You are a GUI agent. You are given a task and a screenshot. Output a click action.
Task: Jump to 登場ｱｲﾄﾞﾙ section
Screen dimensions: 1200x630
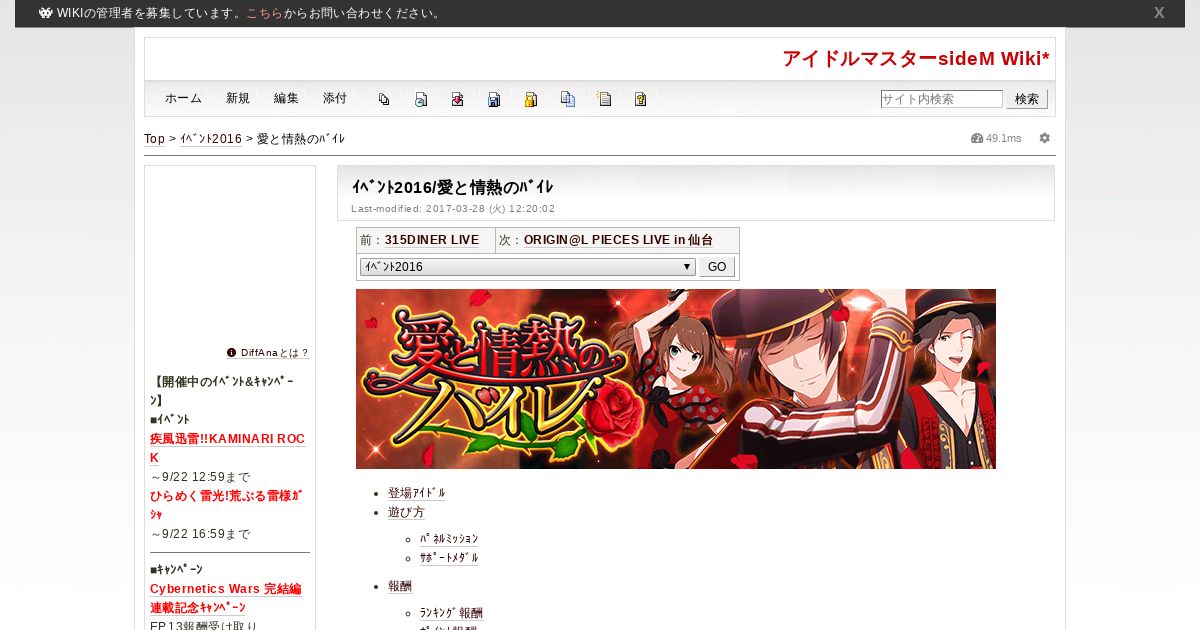pos(417,493)
